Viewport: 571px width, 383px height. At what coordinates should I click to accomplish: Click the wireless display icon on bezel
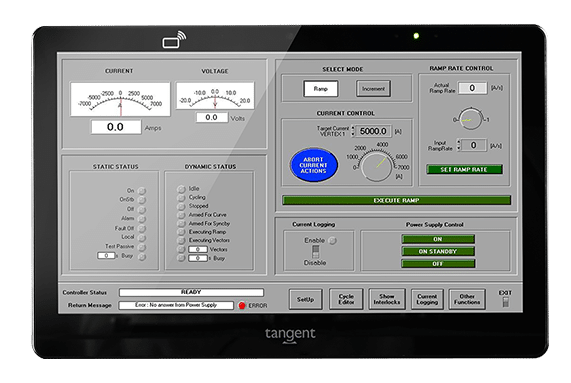174,40
